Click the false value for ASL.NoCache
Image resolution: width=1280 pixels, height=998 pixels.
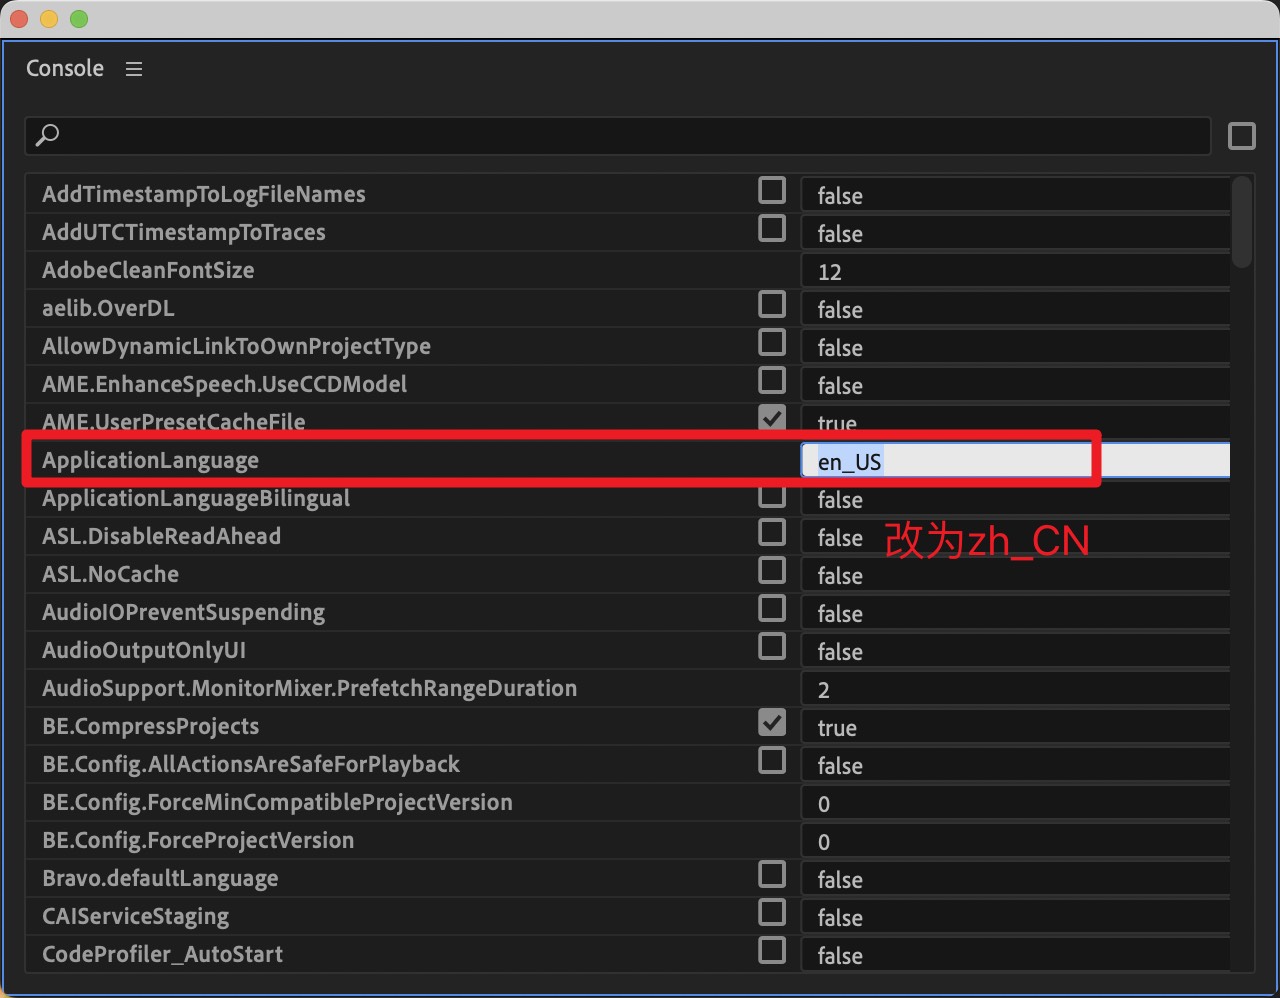pos(1015,575)
